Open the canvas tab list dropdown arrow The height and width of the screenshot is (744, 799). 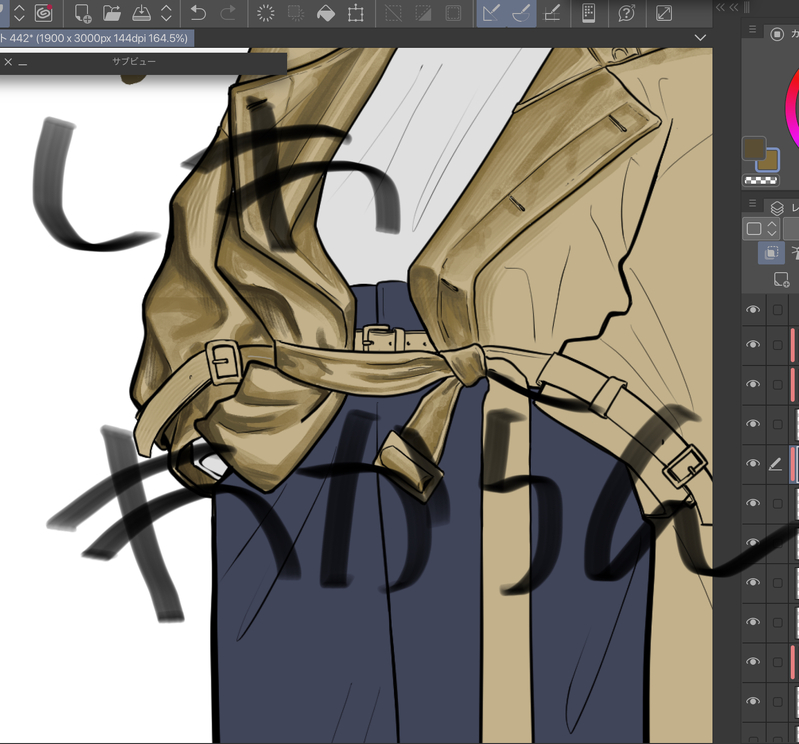click(701, 38)
